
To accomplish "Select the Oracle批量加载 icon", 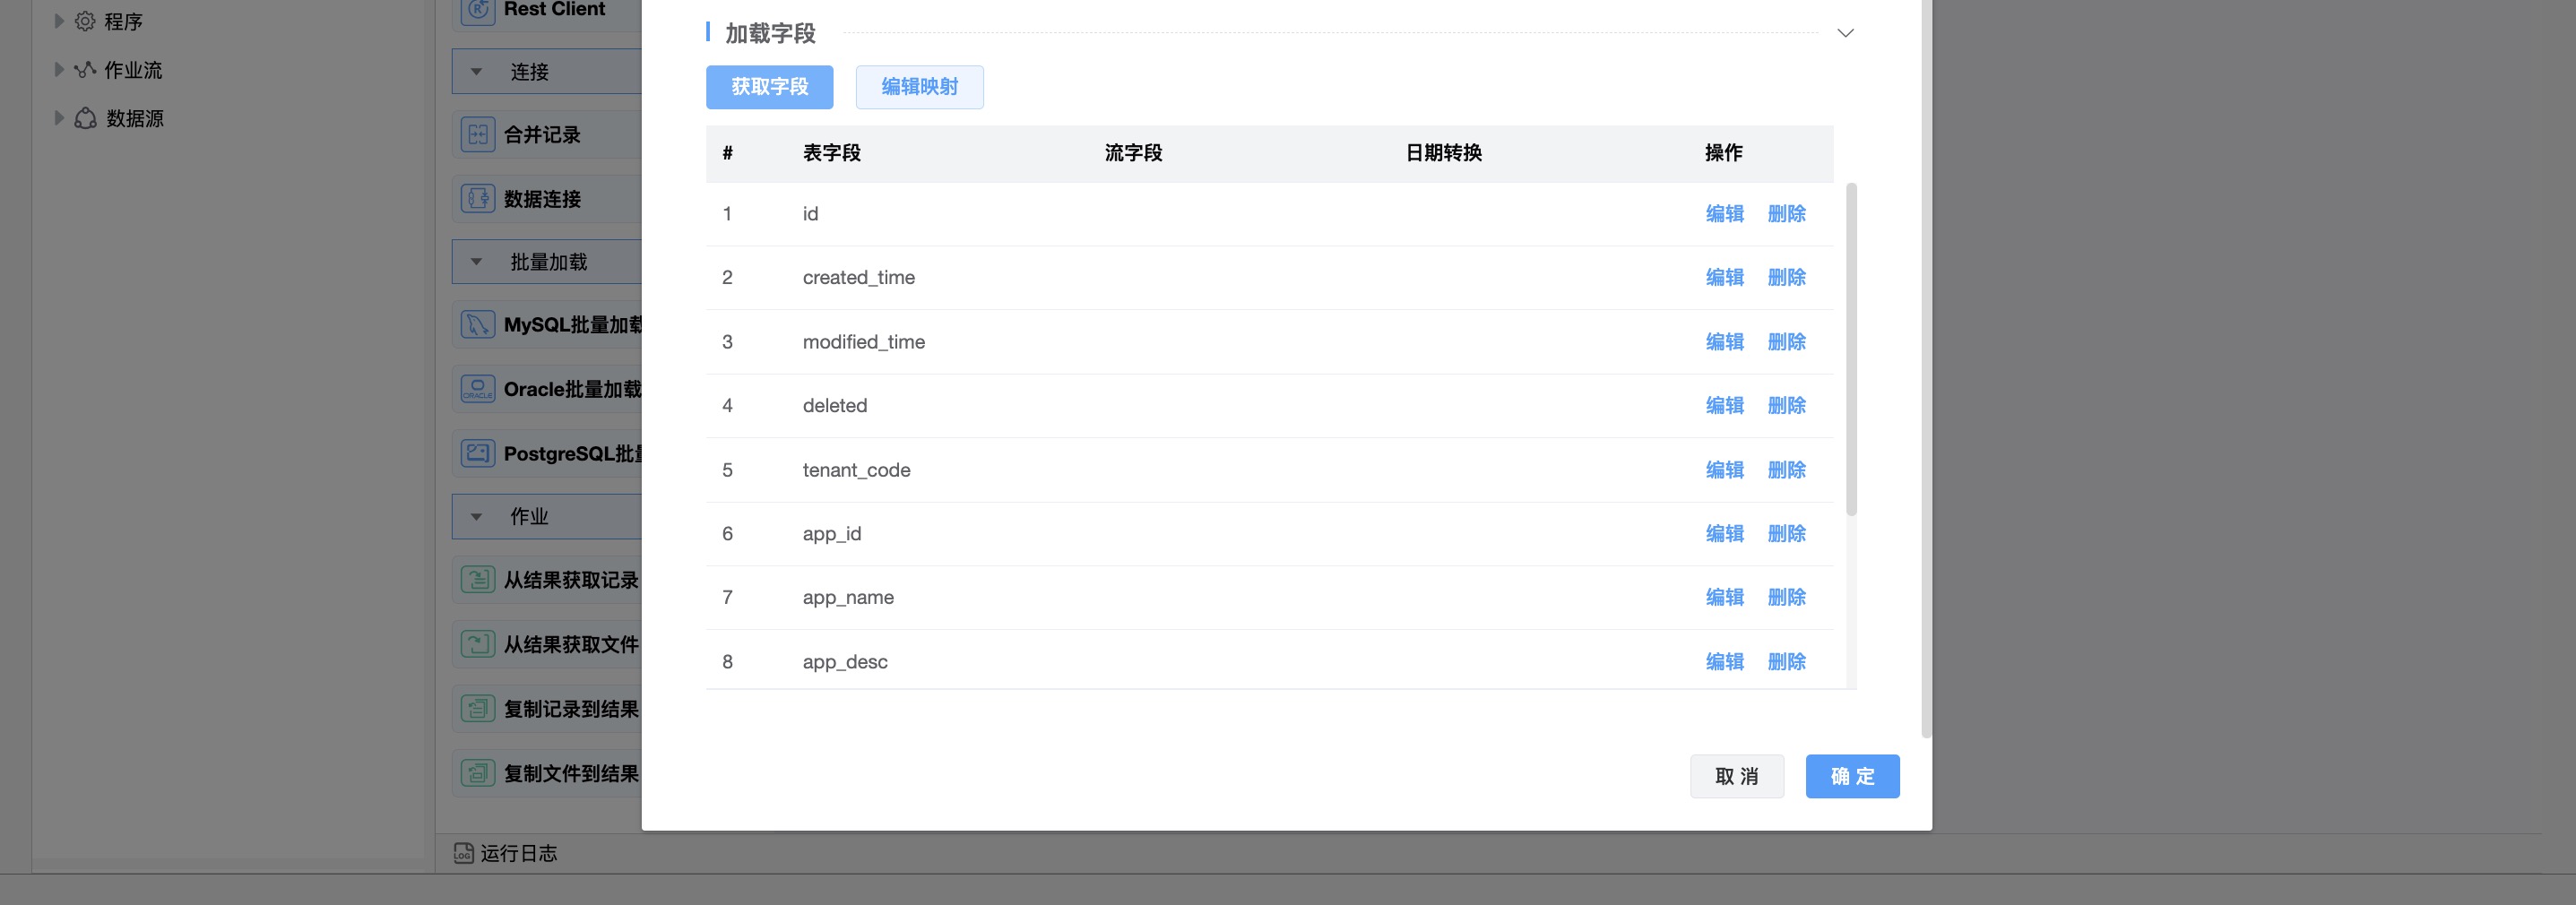I will coord(477,389).
